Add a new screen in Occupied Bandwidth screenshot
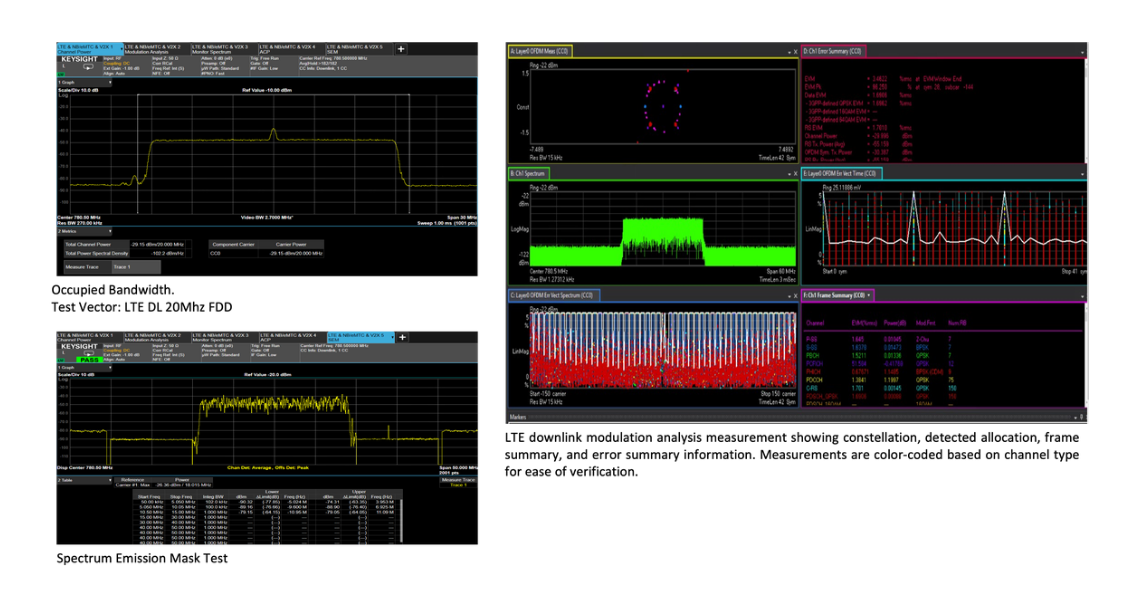This screenshot has width=1130, height=615. point(401,49)
